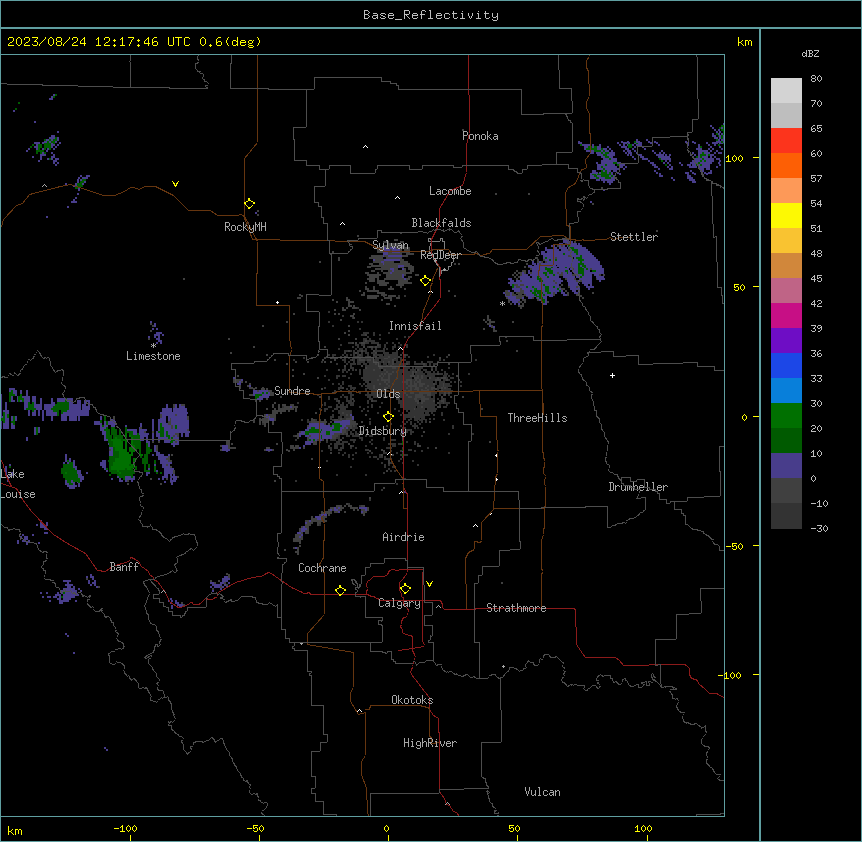Click the Innisfail city label
Image resolution: width=862 pixels, height=842 pixels.
pos(415,326)
